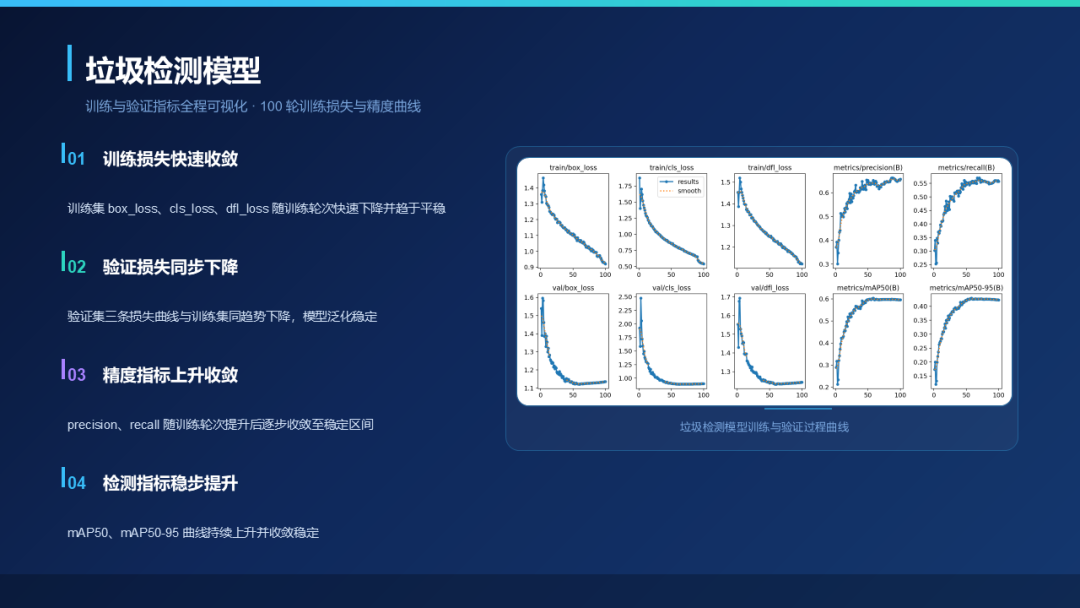Select the heading 验证损失同步下降

pyautogui.click(x=170, y=267)
